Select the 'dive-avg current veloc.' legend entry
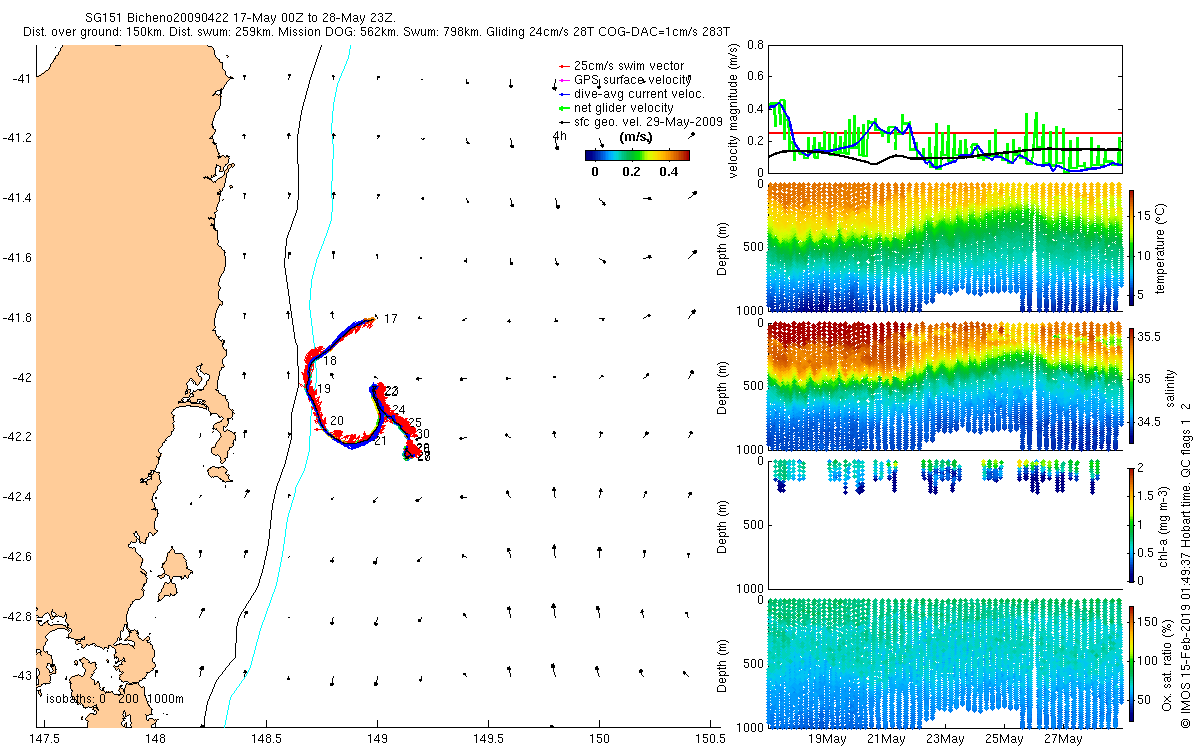 [631, 93]
